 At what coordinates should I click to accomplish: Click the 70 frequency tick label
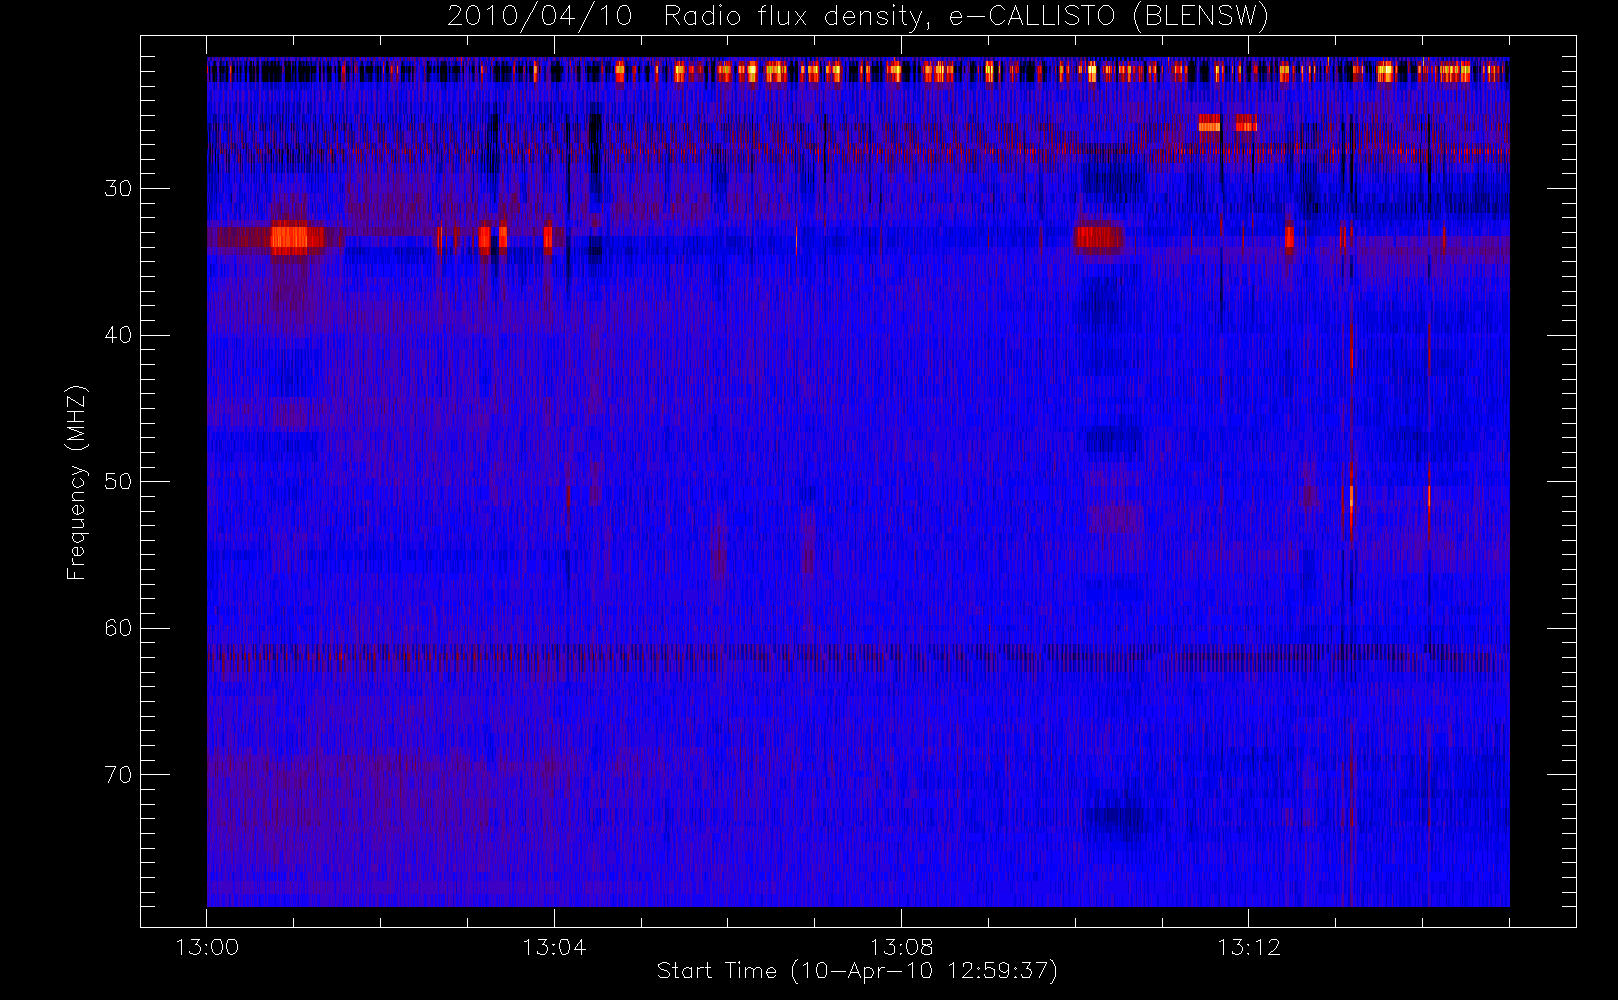(118, 774)
